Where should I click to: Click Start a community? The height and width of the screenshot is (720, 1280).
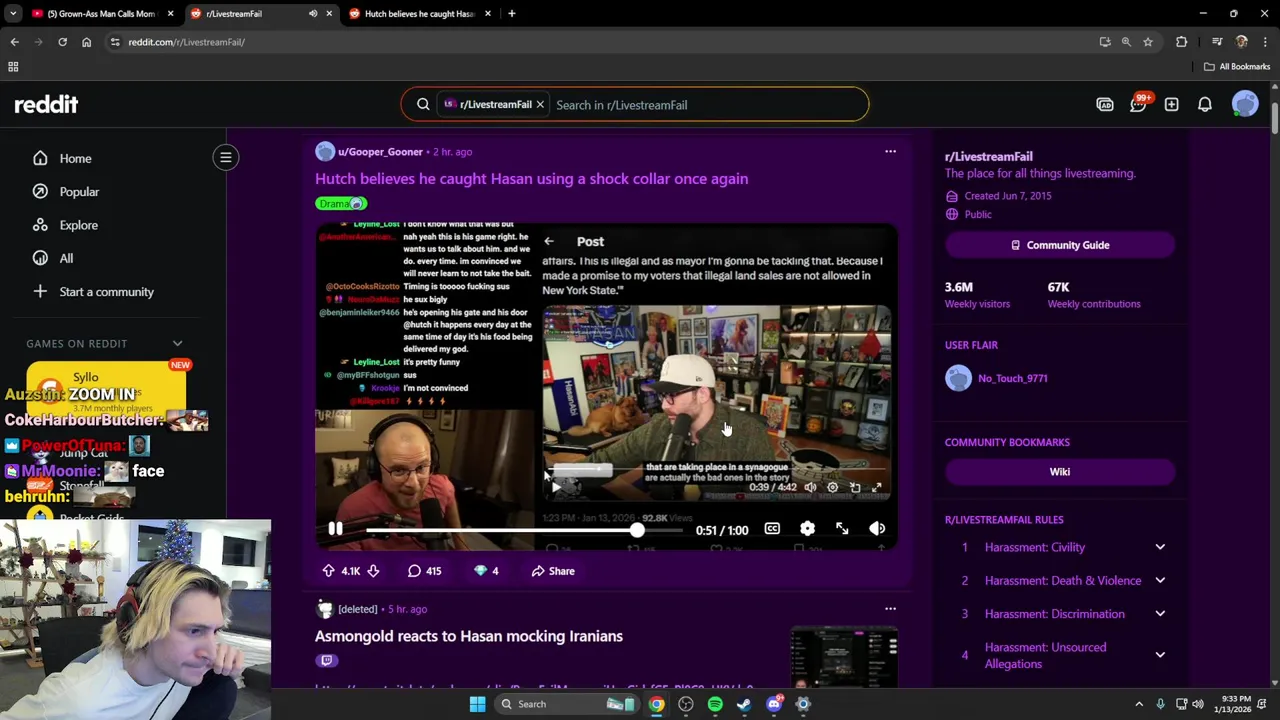pyautogui.click(x=106, y=292)
